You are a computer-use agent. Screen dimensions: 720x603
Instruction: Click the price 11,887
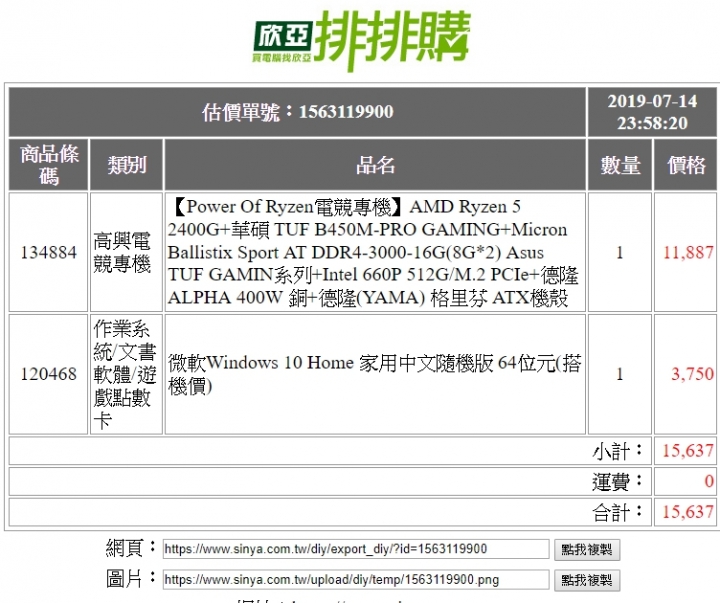click(x=688, y=252)
